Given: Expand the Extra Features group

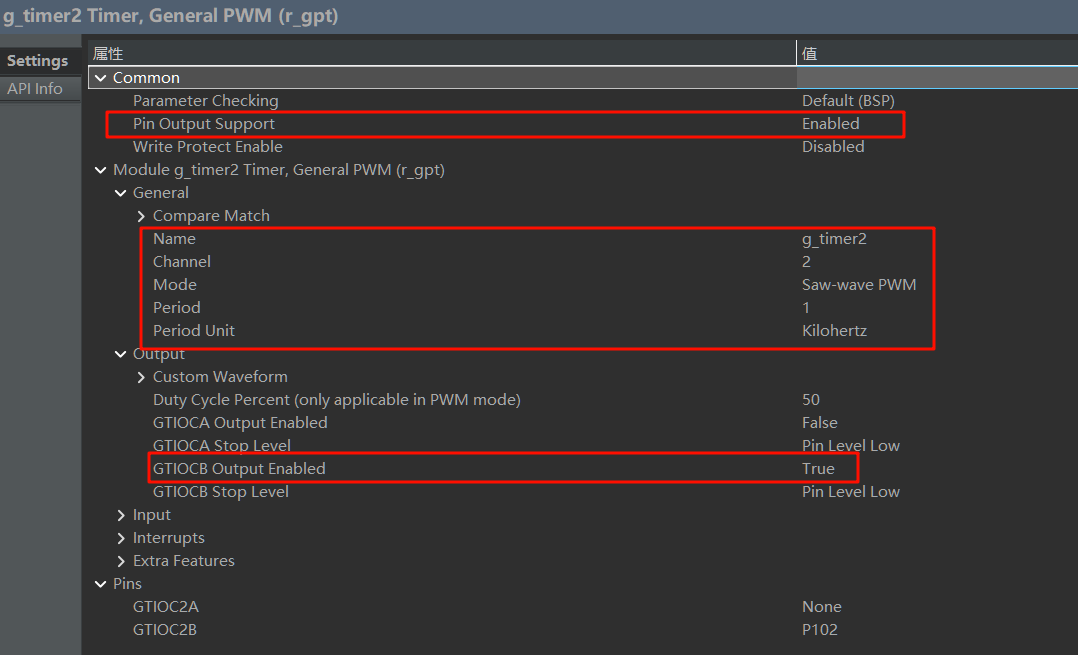Looking at the screenshot, I should point(121,561).
